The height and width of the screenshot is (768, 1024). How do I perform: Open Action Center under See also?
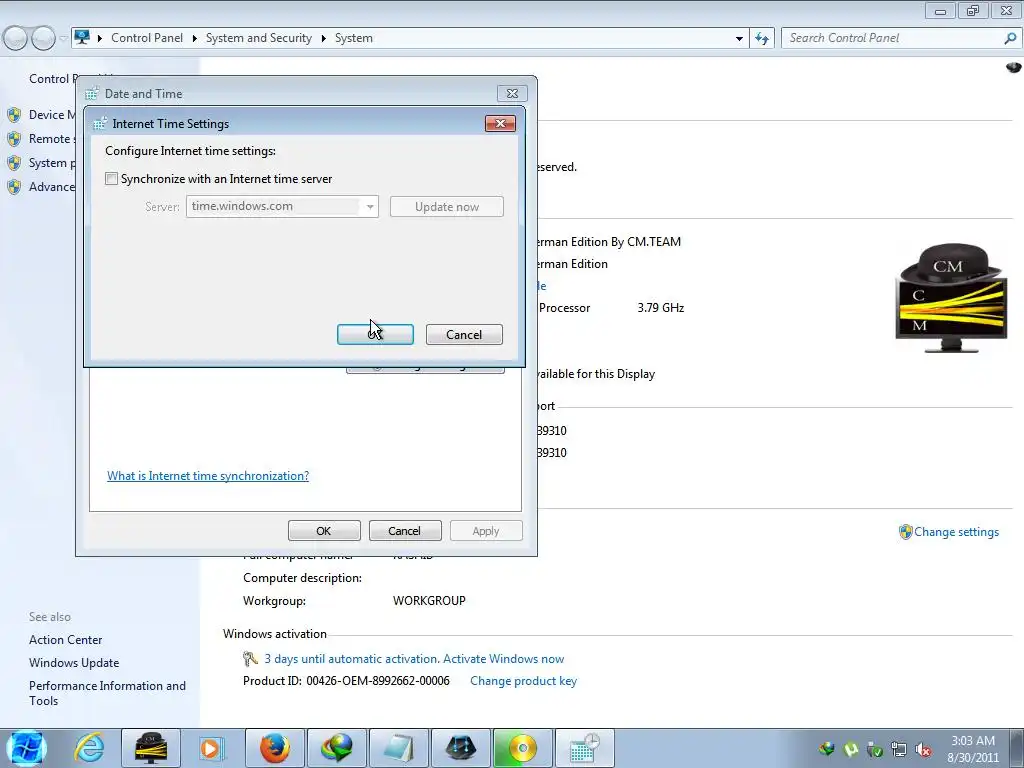65,640
